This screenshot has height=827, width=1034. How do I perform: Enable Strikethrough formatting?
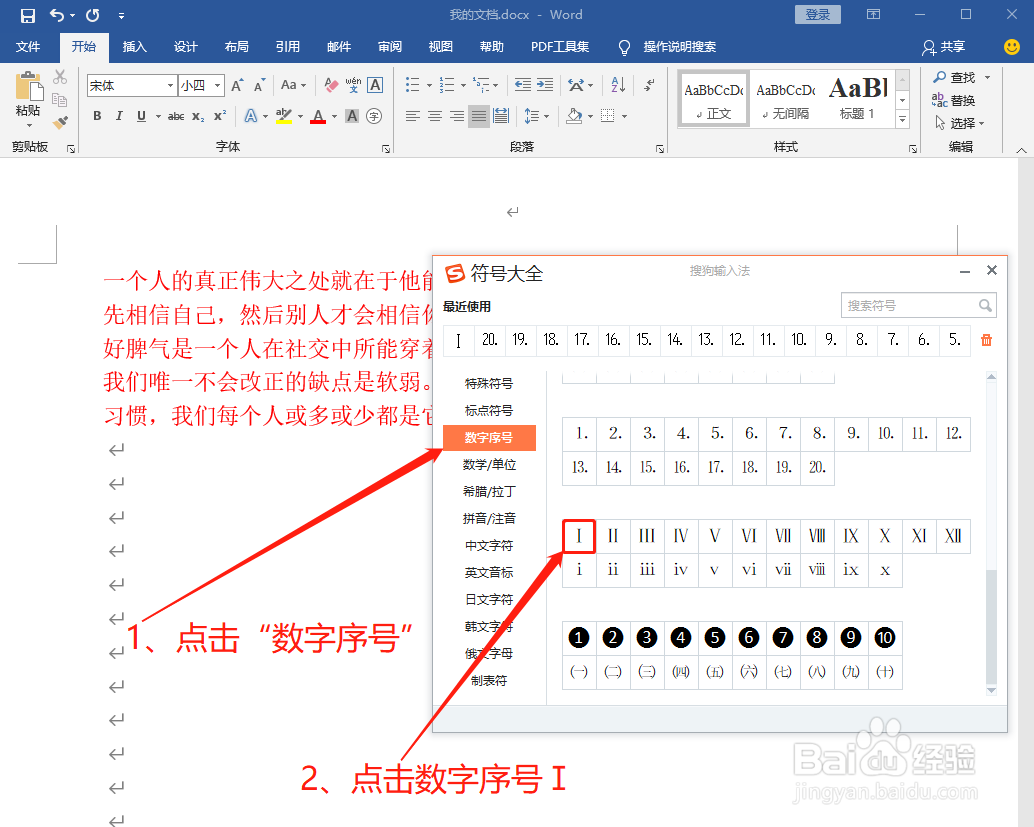click(x=177, y=117)
